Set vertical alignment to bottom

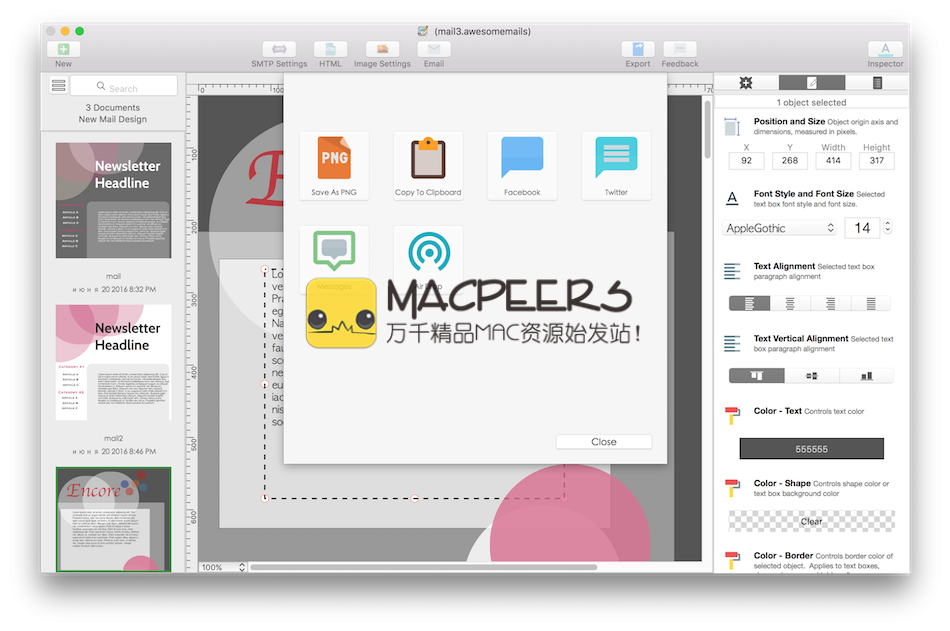[866, 376]
